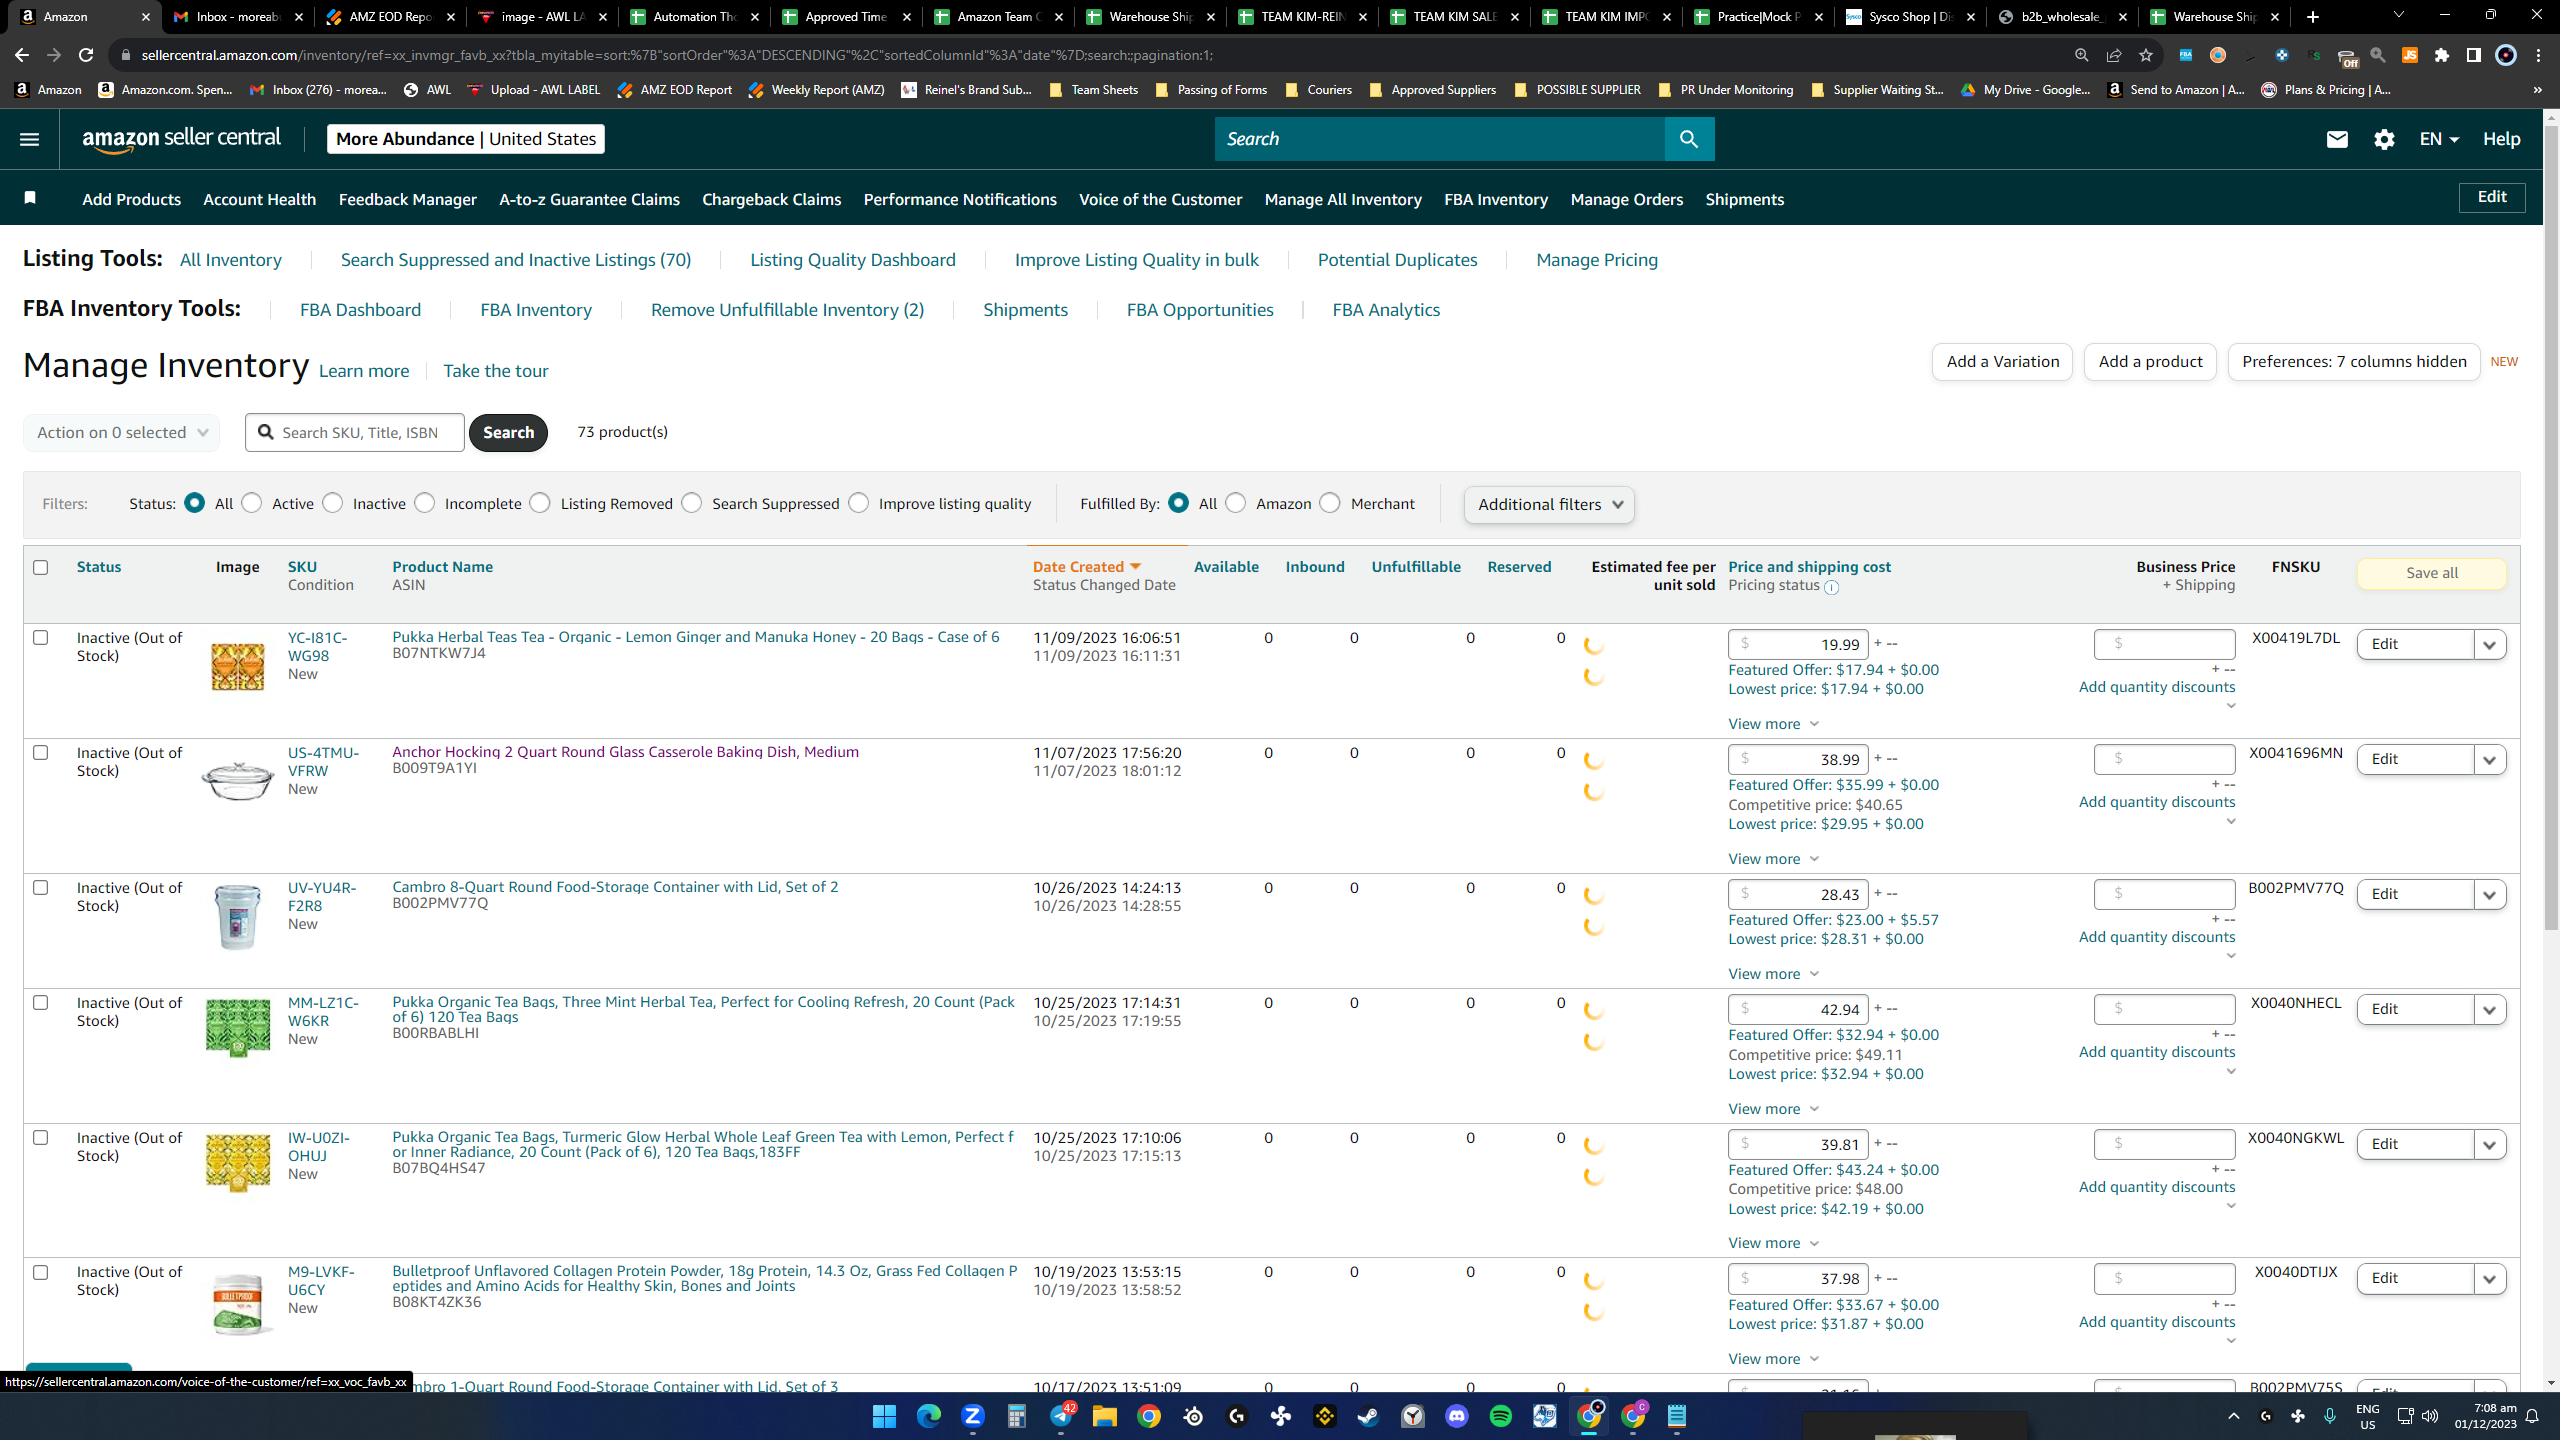The width and height of the screenshot is (2560, 1440).
Task: Switch to the AMZ EOD Report browser tab
Action: pyautogui.click(x=391, y=17)
